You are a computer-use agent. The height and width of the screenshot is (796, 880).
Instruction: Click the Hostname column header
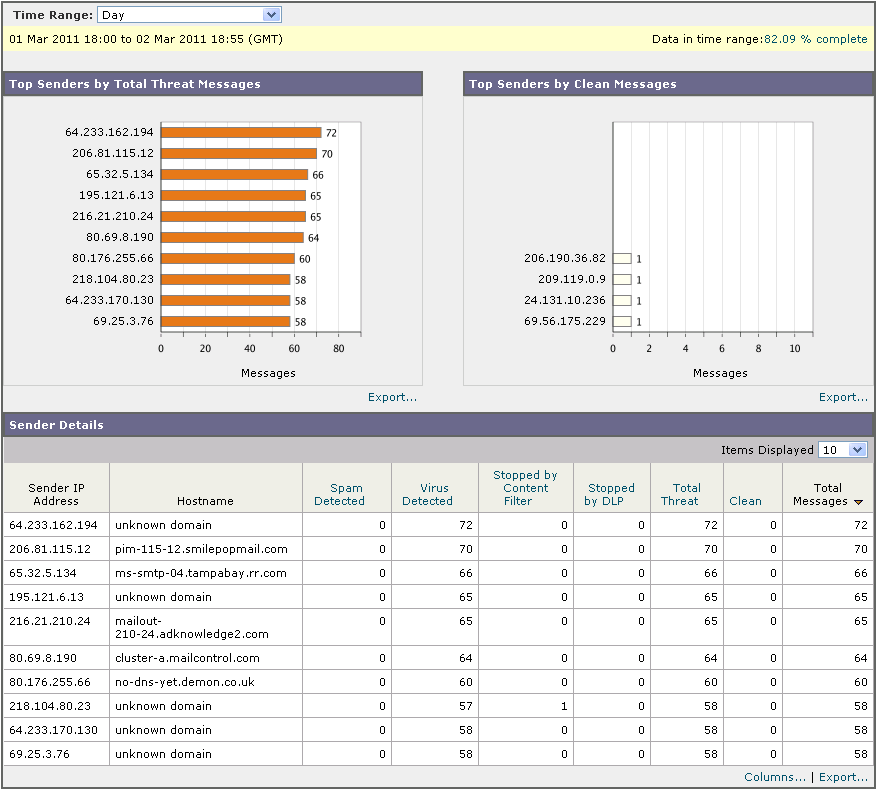coord(205,501)
